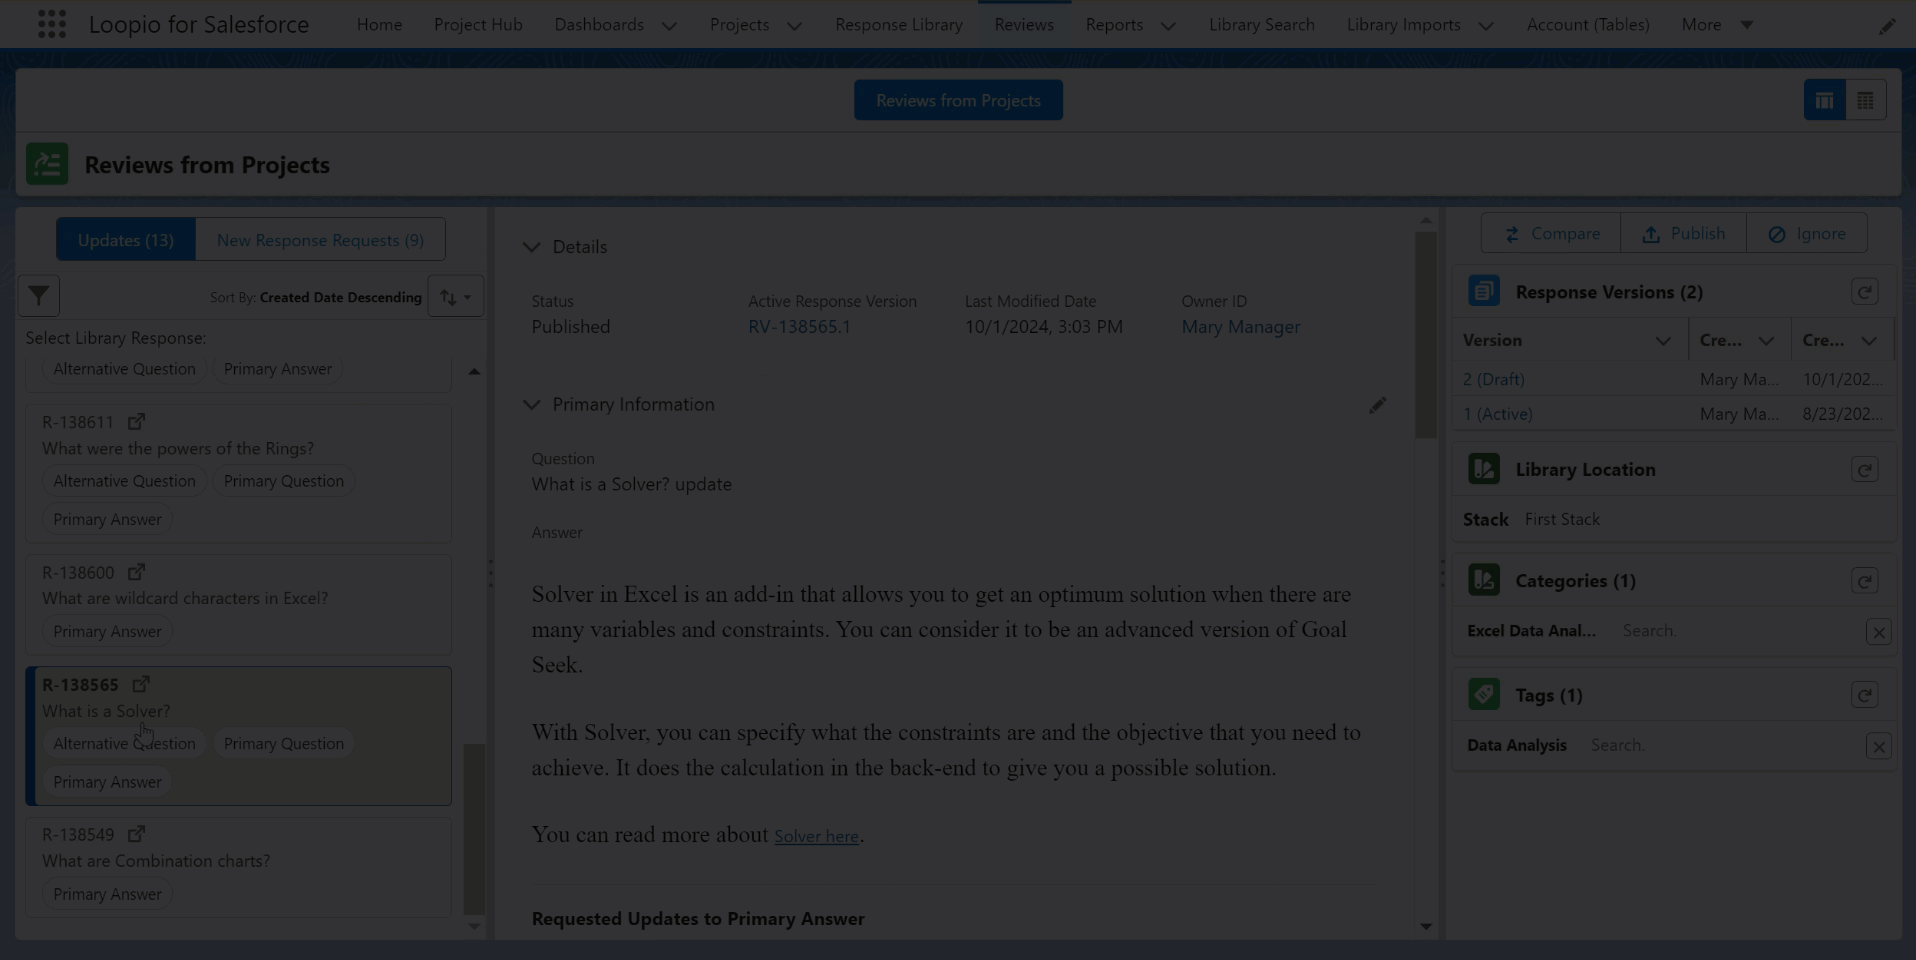
Task: Open R-138565 external link icon
Action: tap(141, 684)
